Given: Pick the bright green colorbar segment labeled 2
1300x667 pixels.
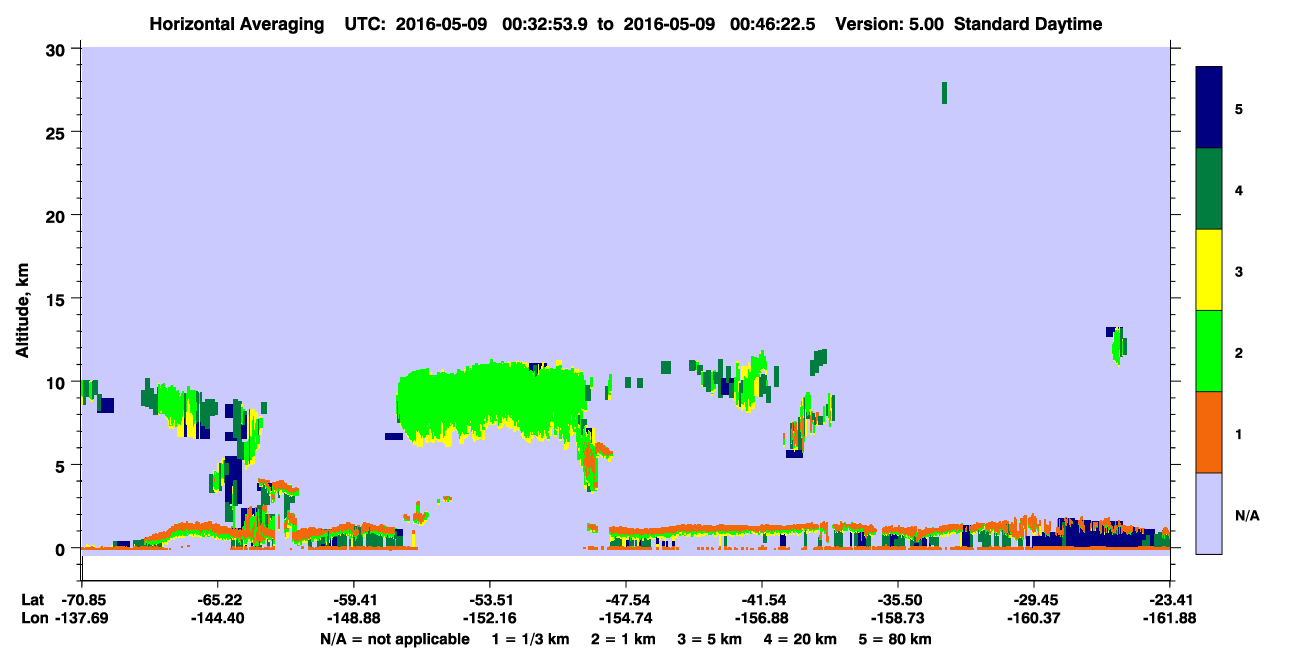Looking at the screenshot, I should [1209, 351].
